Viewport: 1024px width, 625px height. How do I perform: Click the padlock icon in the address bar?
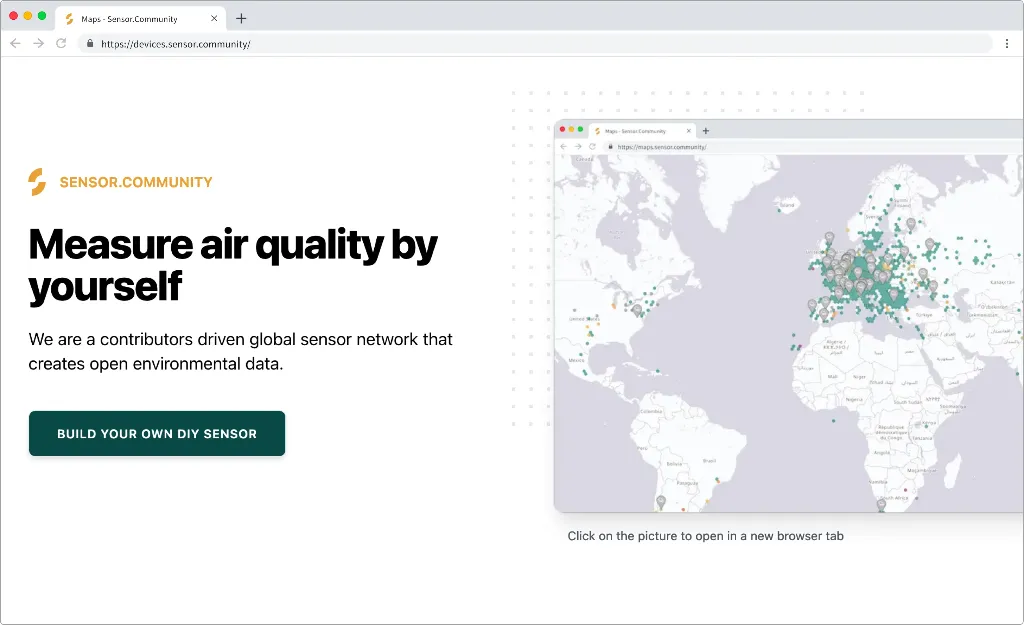click(x=89, y=43)
